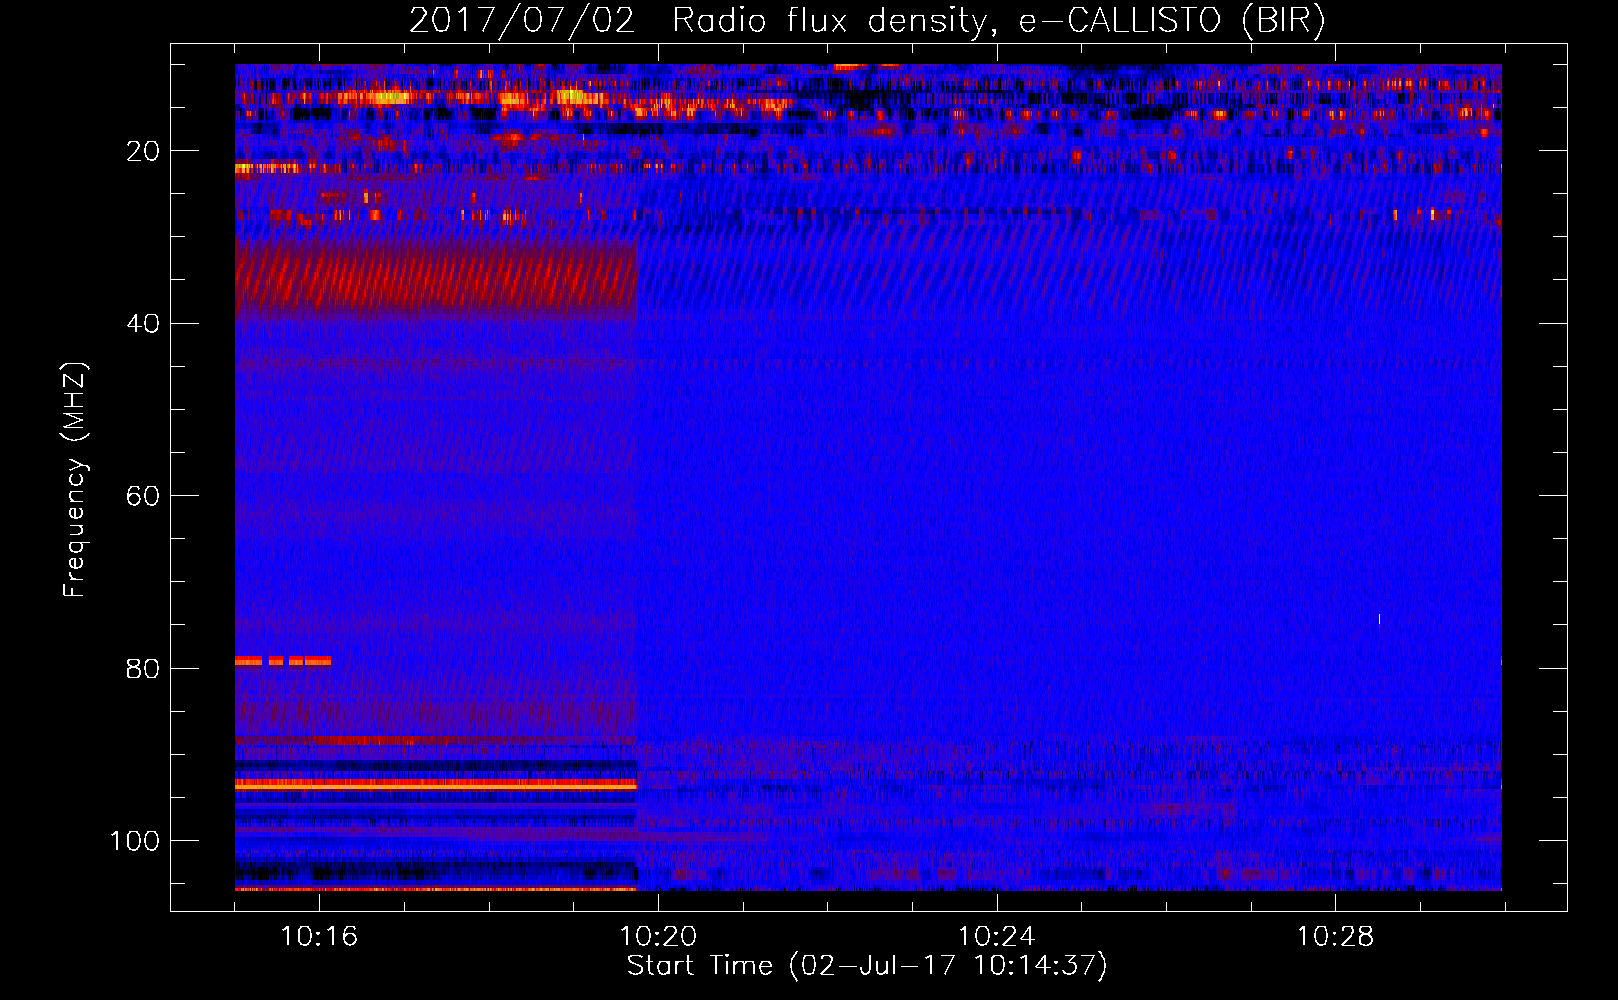Click the bright yellow band near 94 MHz

coord(436,786)
